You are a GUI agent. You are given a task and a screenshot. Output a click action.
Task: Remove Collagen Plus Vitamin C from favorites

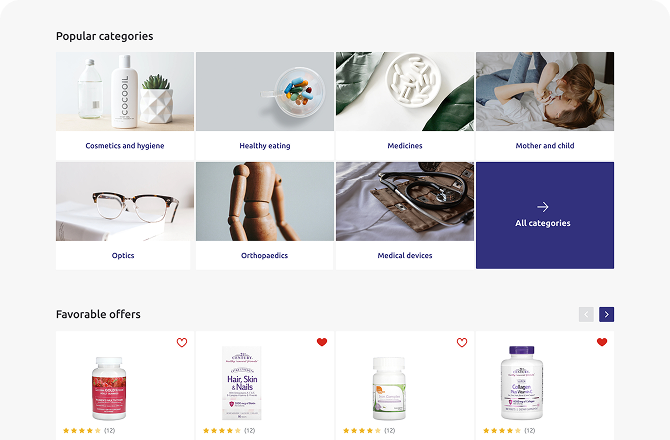coord(602,342)
